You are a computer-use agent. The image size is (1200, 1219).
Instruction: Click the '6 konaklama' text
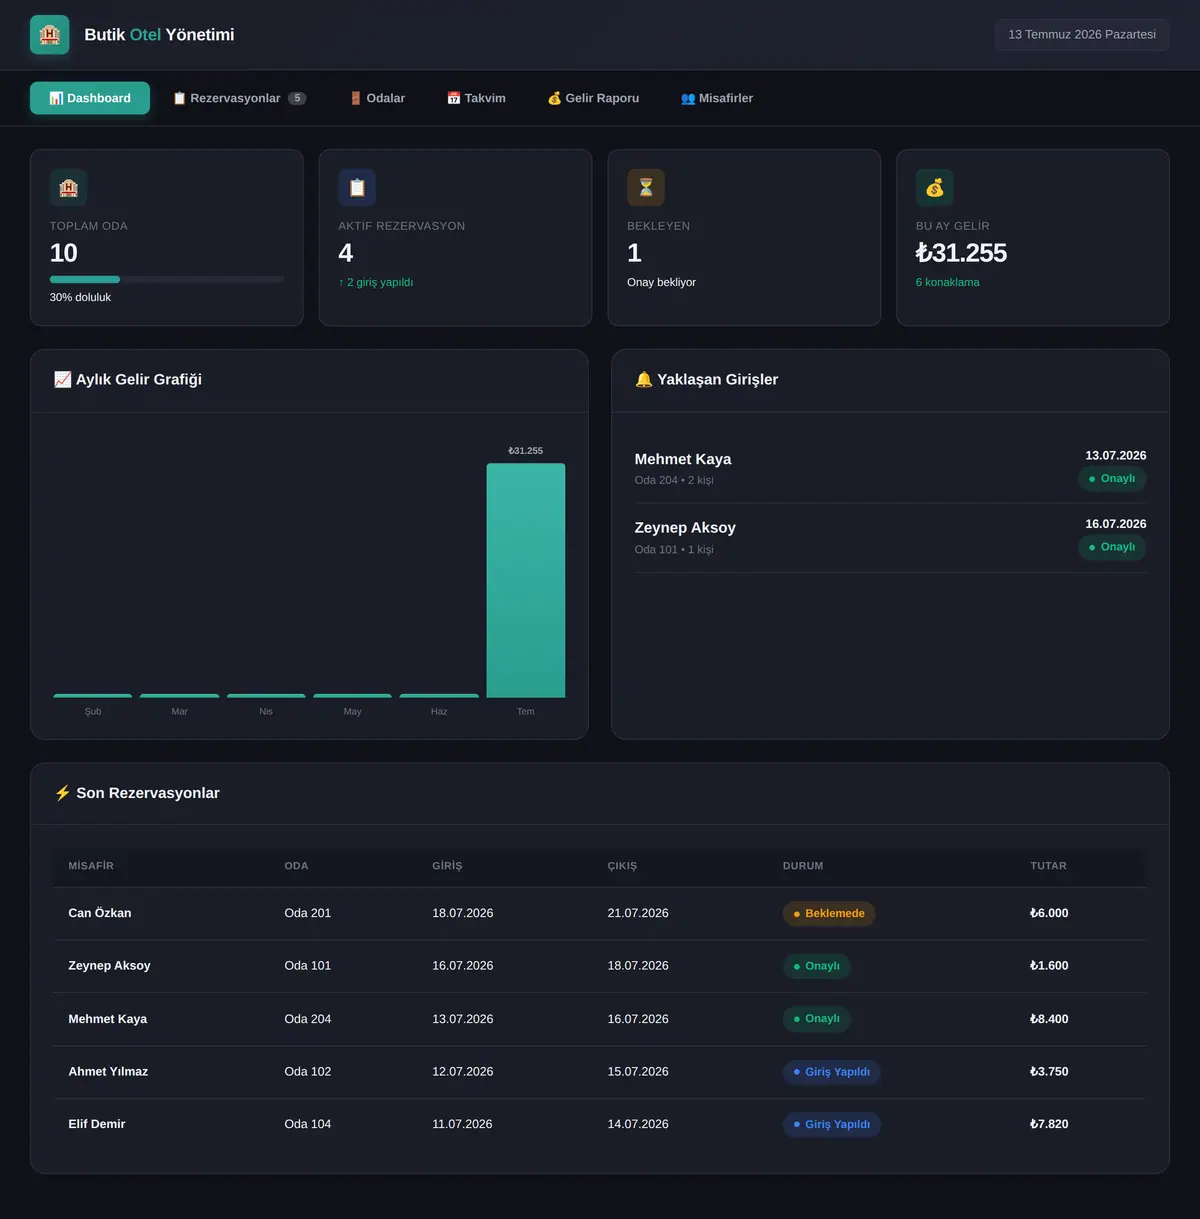[x=948, y=282]
